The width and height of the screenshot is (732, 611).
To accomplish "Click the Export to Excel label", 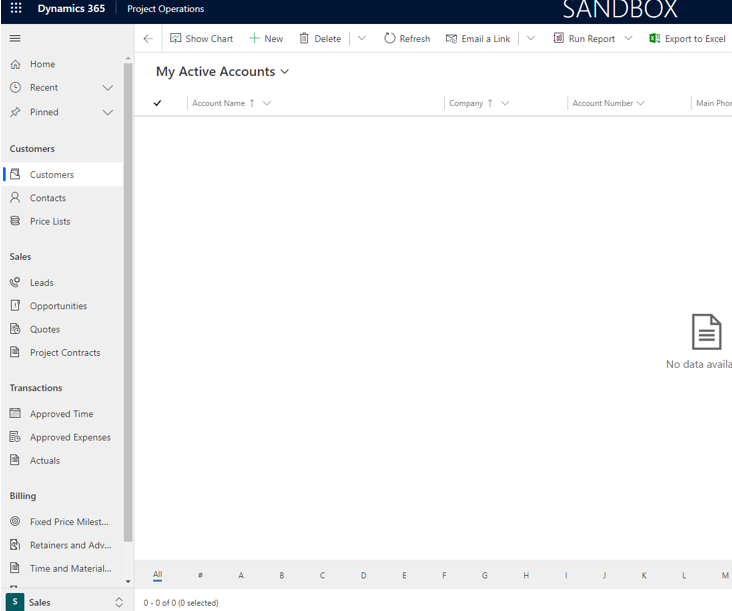I will tap(695, 39).
